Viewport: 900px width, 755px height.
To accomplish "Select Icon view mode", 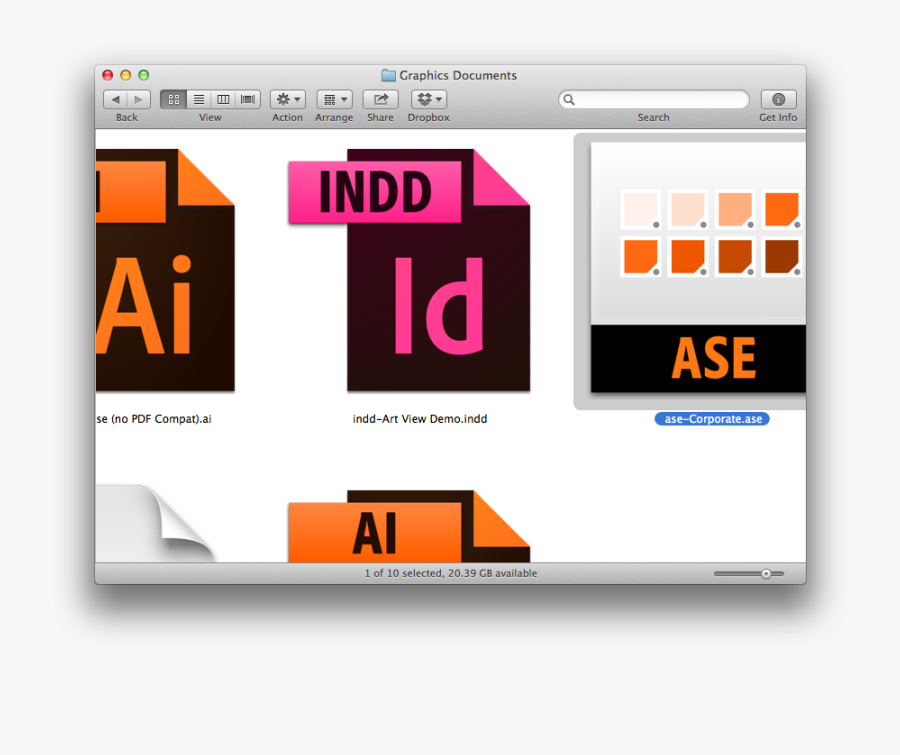I will (x=173, y=98).
